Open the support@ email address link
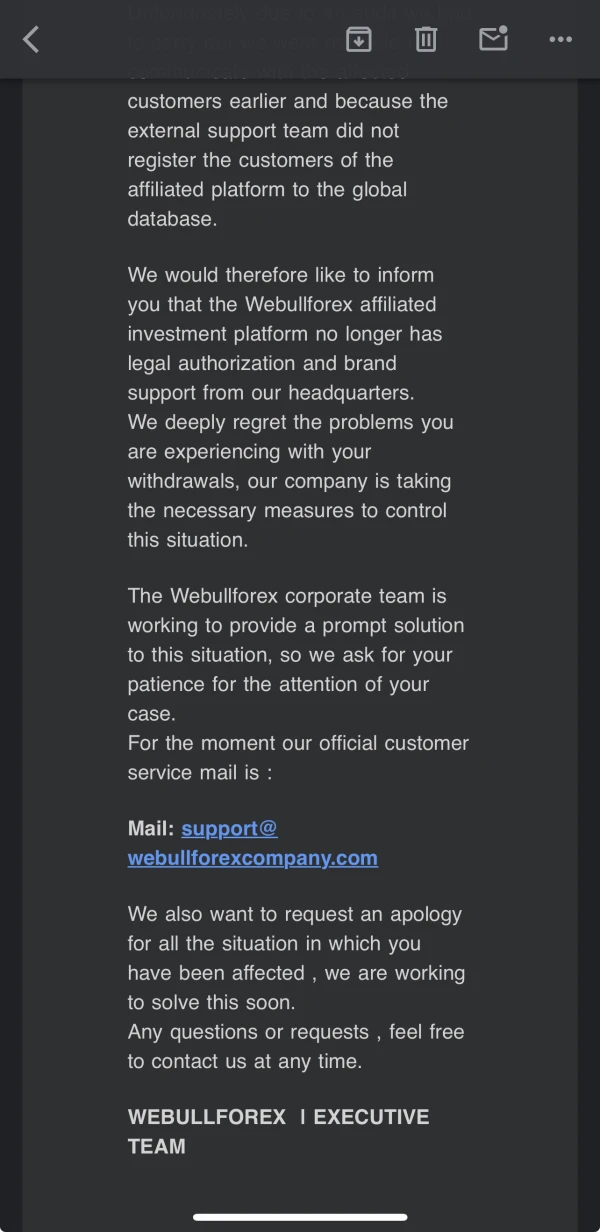The width and height of the screenshot is (600, 1232). 229,828
